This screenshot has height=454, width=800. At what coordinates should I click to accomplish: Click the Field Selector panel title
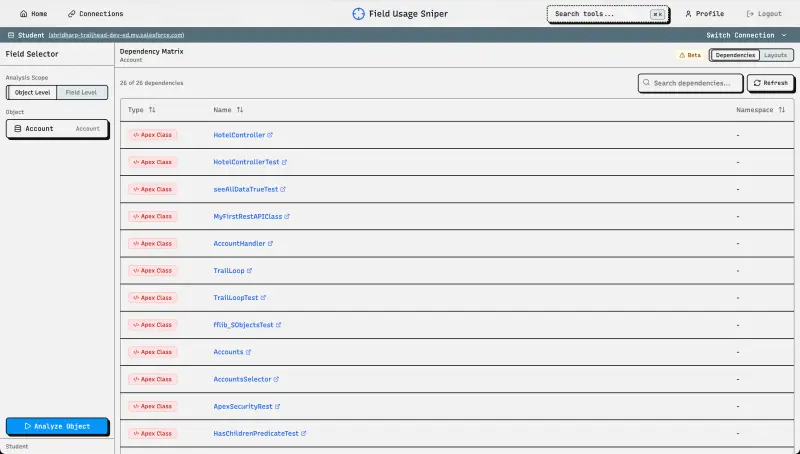point(32,54)
